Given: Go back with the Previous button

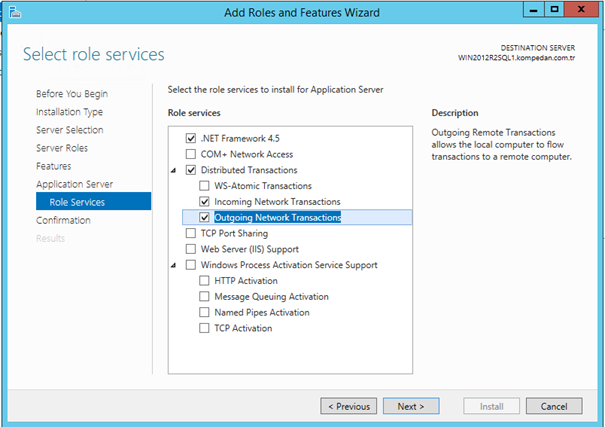Looking at the screenshot, I should (x=349, y=407).
